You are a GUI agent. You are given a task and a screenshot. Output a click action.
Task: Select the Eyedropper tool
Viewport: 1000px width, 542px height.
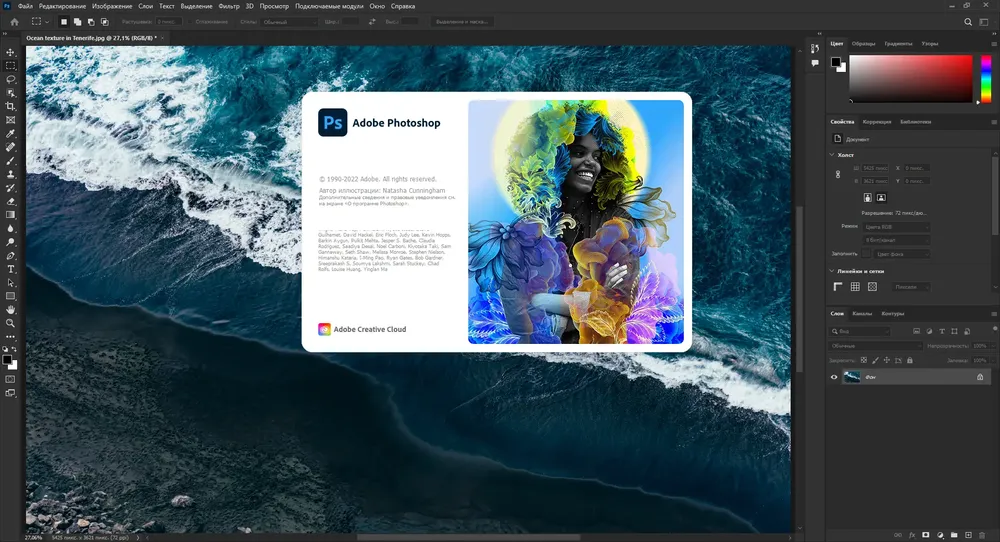point(10,134)
